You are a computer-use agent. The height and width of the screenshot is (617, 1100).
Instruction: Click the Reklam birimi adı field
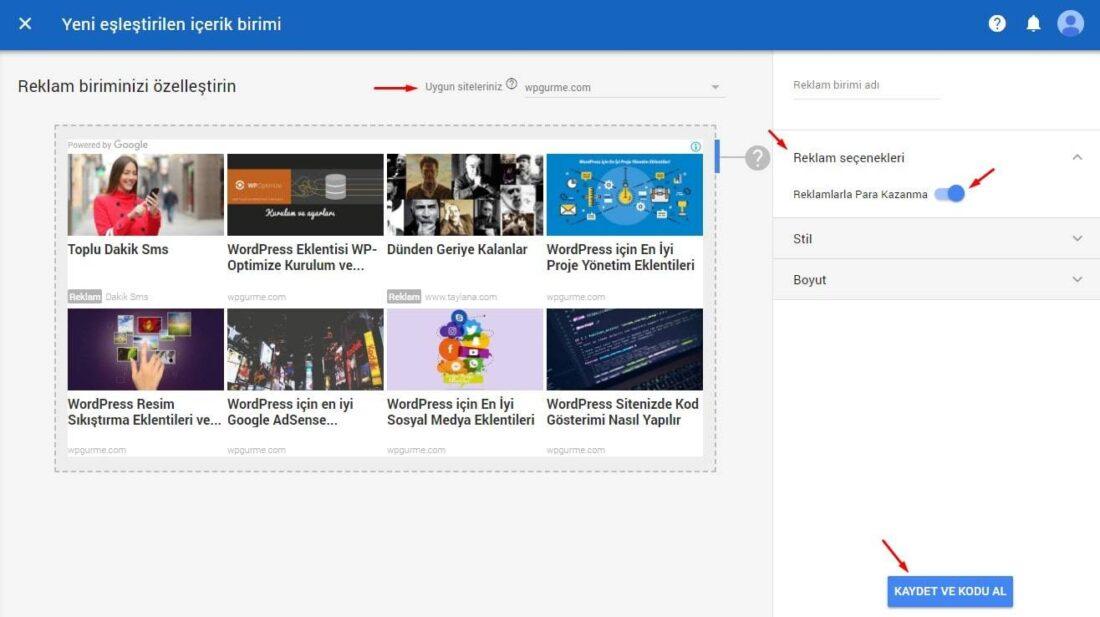[866, 86]
